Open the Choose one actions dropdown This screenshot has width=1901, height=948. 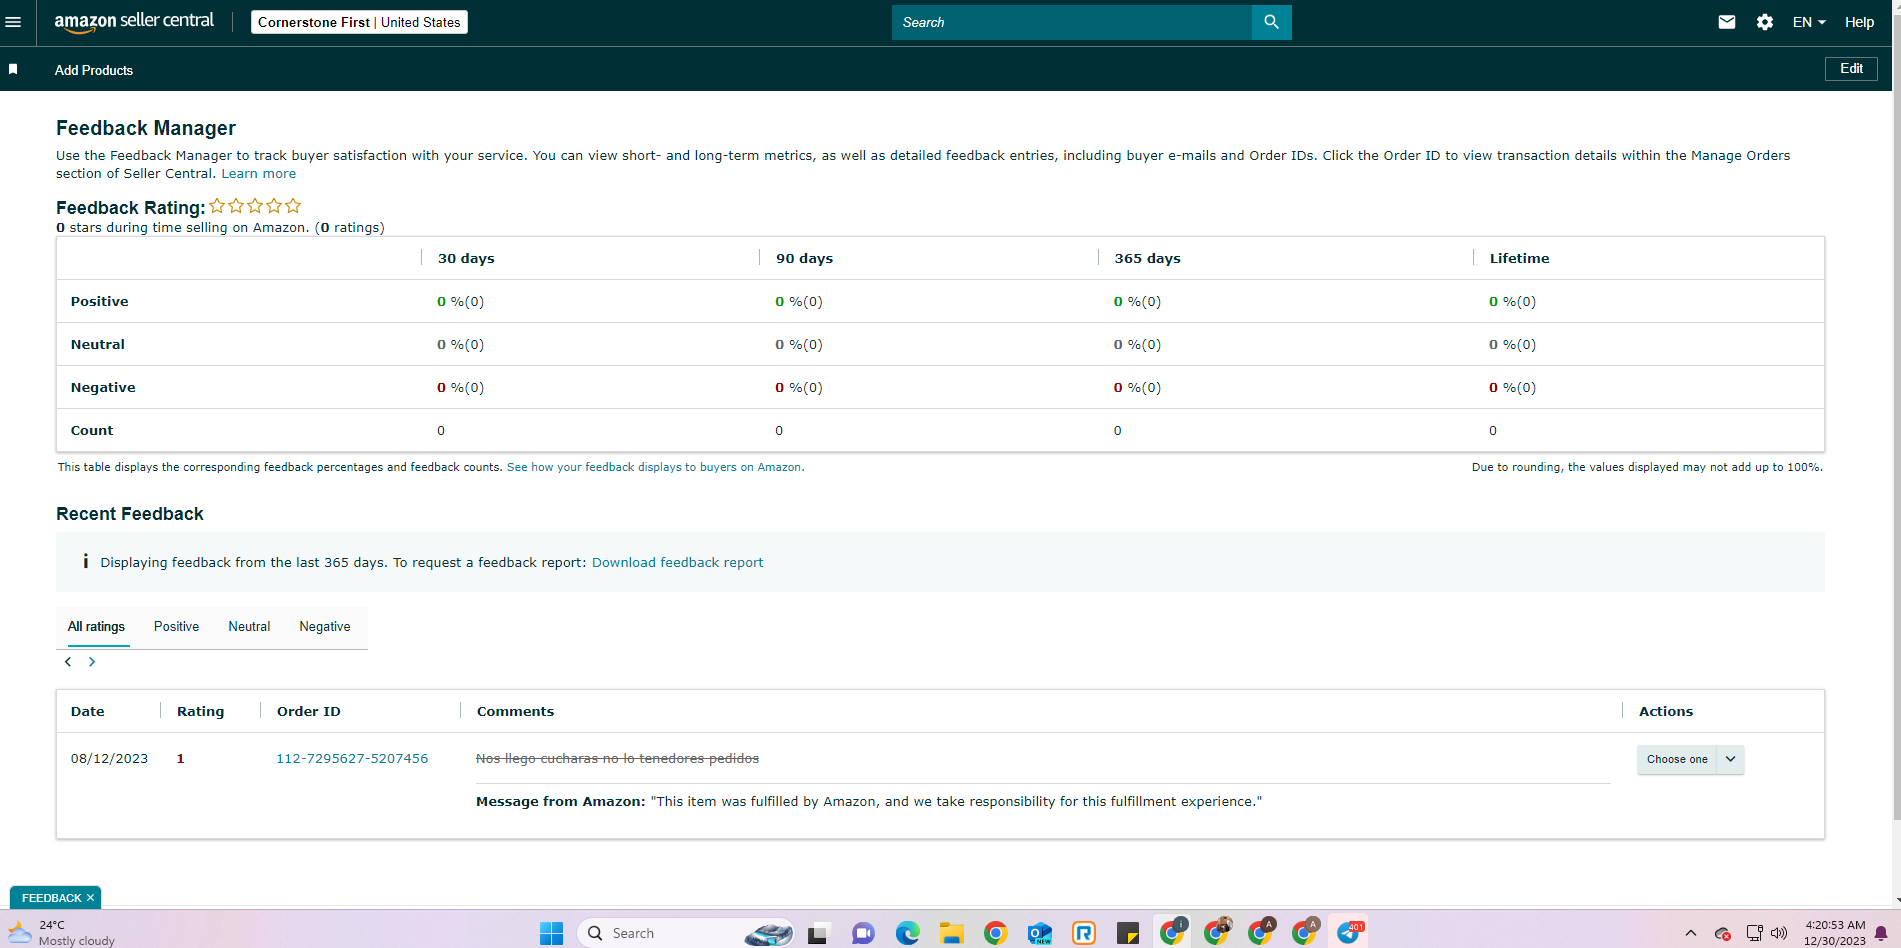point(1690,760)
